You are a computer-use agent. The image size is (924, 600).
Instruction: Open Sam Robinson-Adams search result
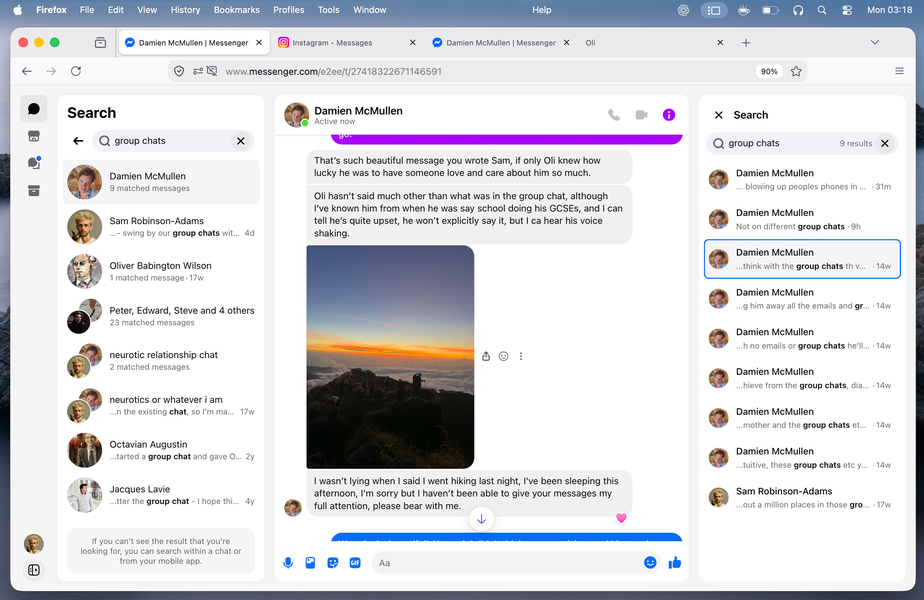coord(161,227)
